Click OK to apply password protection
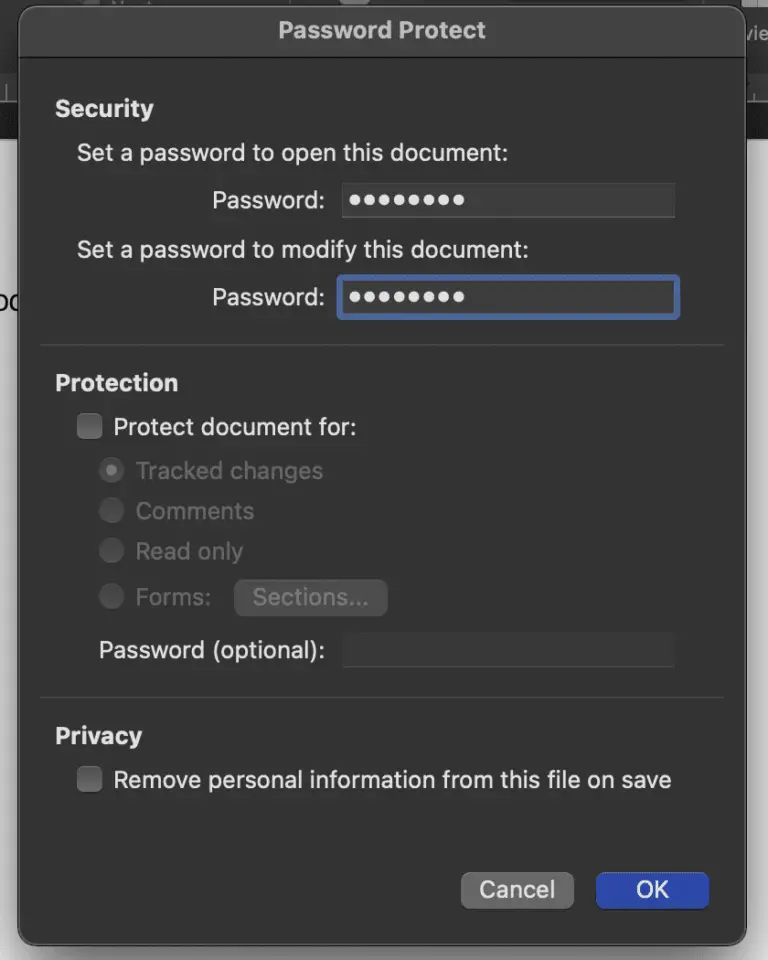Viewport: 768px width, 960px height. (652, 890)
